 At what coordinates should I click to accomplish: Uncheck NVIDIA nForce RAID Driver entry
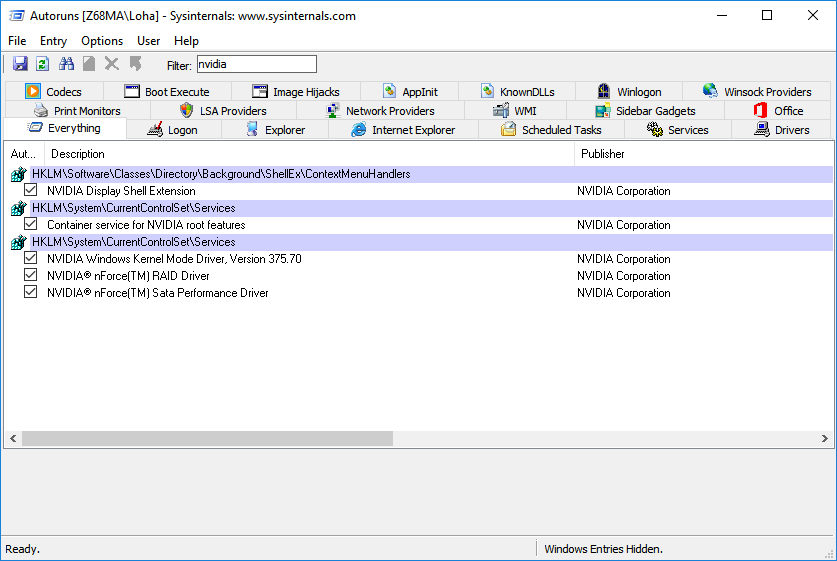tap(30, 275)
